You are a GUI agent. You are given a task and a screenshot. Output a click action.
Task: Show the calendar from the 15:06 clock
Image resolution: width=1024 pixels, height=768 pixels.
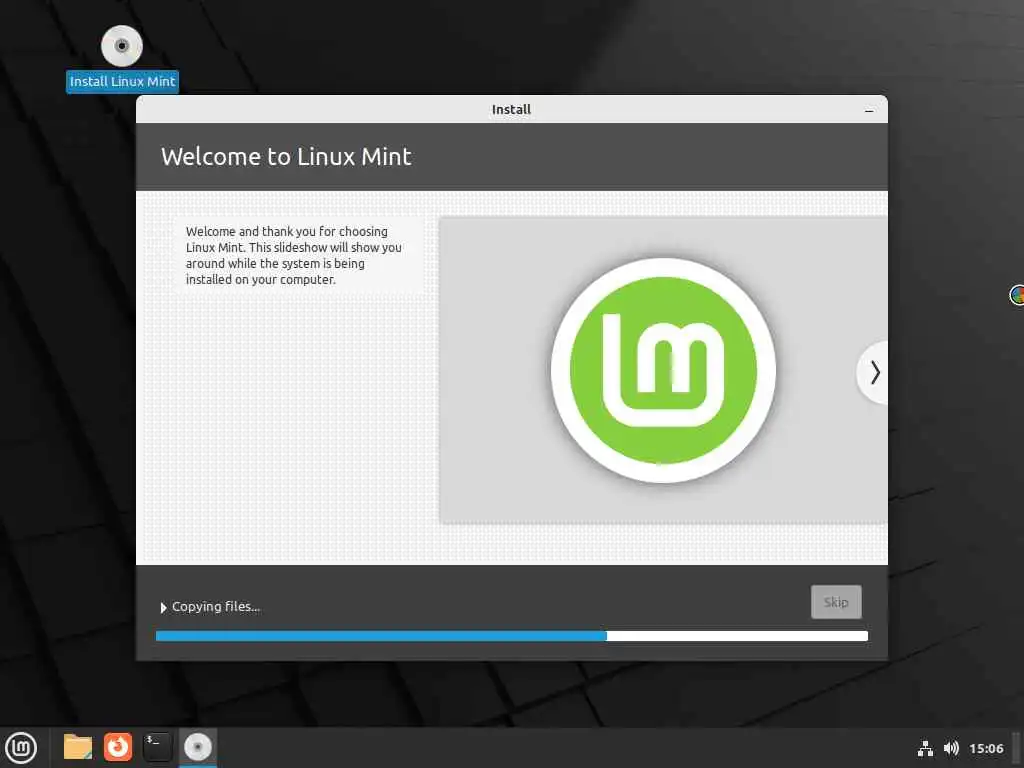tap(986, 748)
